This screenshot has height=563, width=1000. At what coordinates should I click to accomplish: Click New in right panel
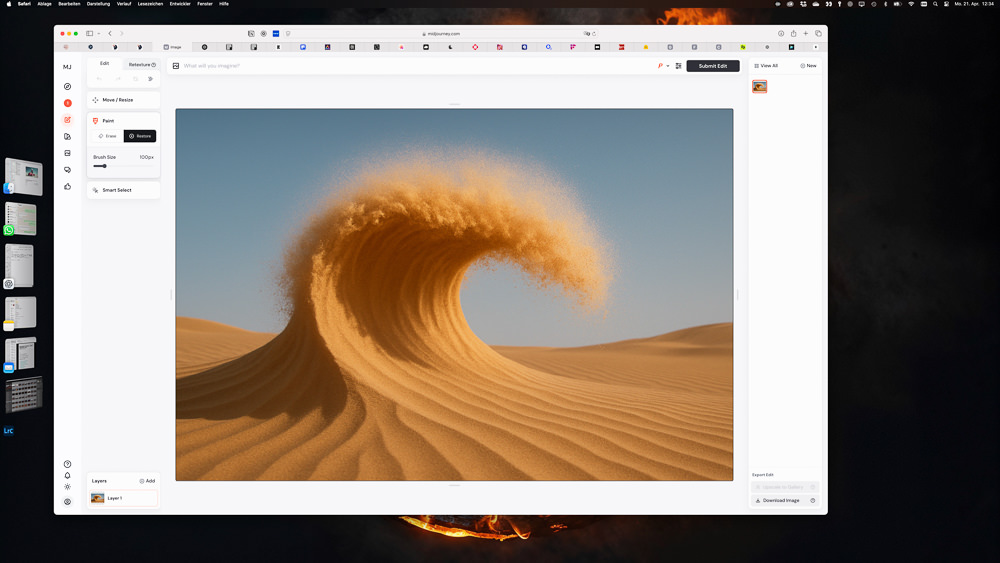click(808, 66)
